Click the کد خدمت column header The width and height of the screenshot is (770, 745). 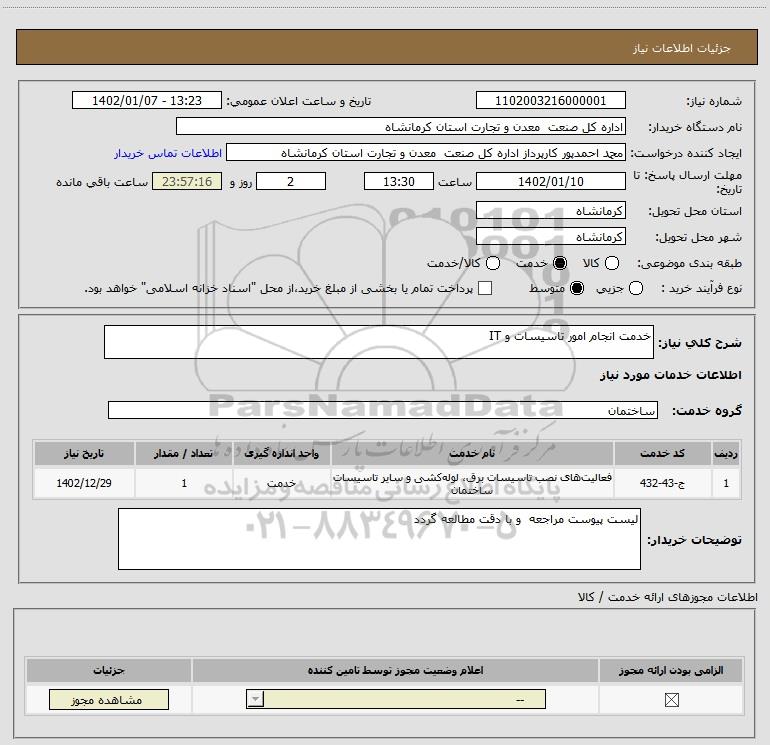tap(662, 453)
